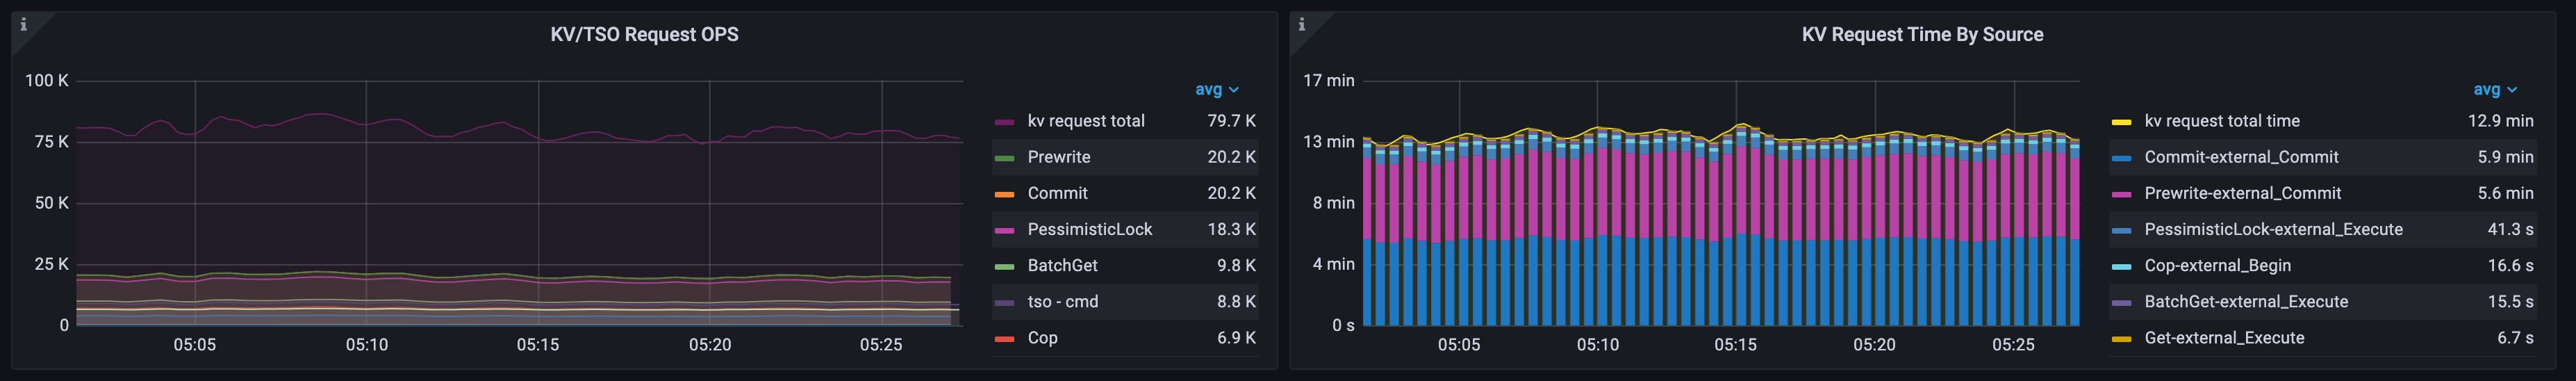Open avg sort dropdown in Request Time legend
Viewport: 2576px width, 381px height.
click(x=2494, y=90)
